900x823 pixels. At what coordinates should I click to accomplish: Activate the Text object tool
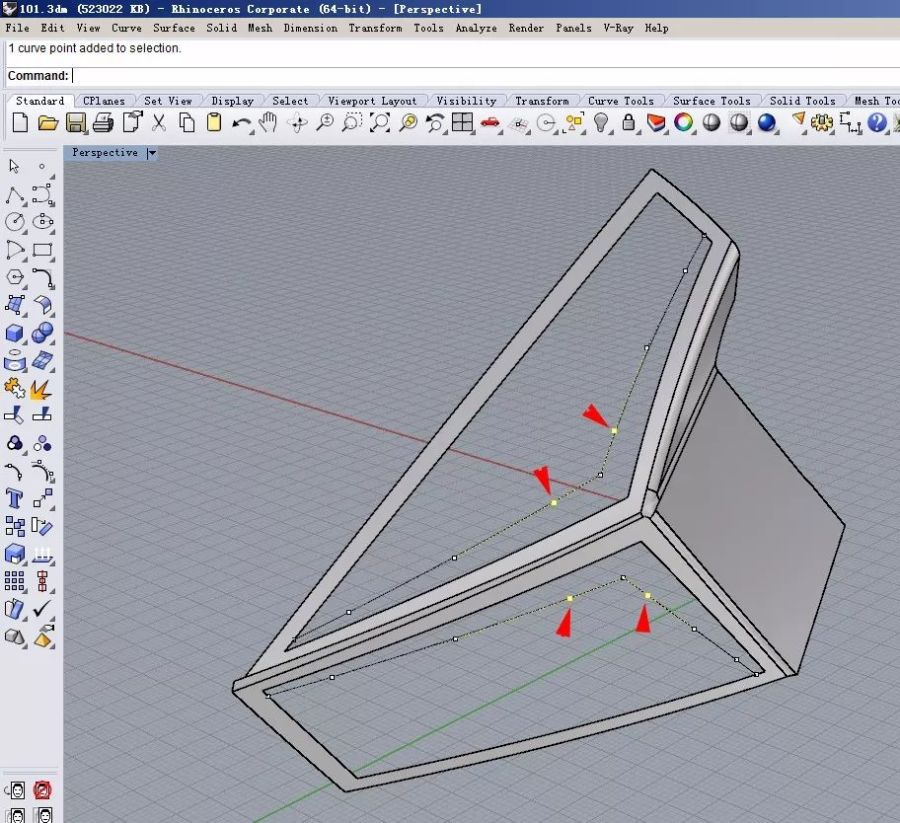coord(15,498)
